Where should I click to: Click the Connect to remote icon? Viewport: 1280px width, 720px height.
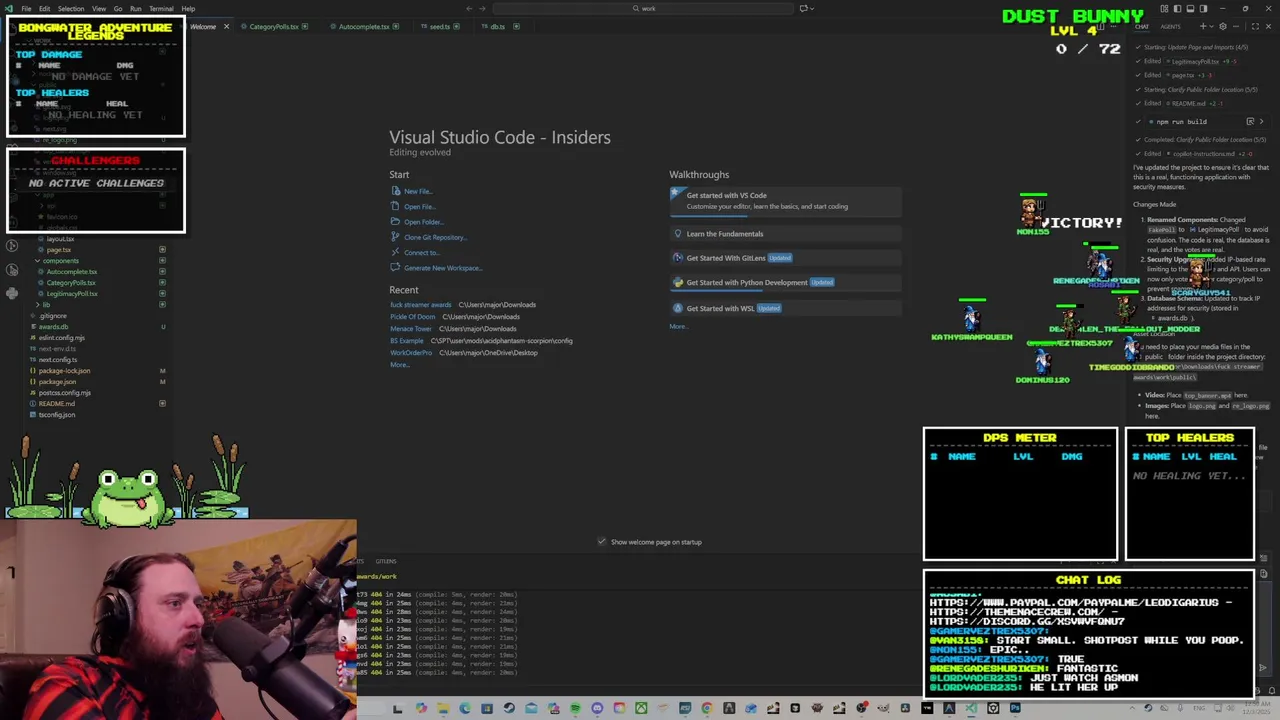pyautogui.click(x=395, y=252)
